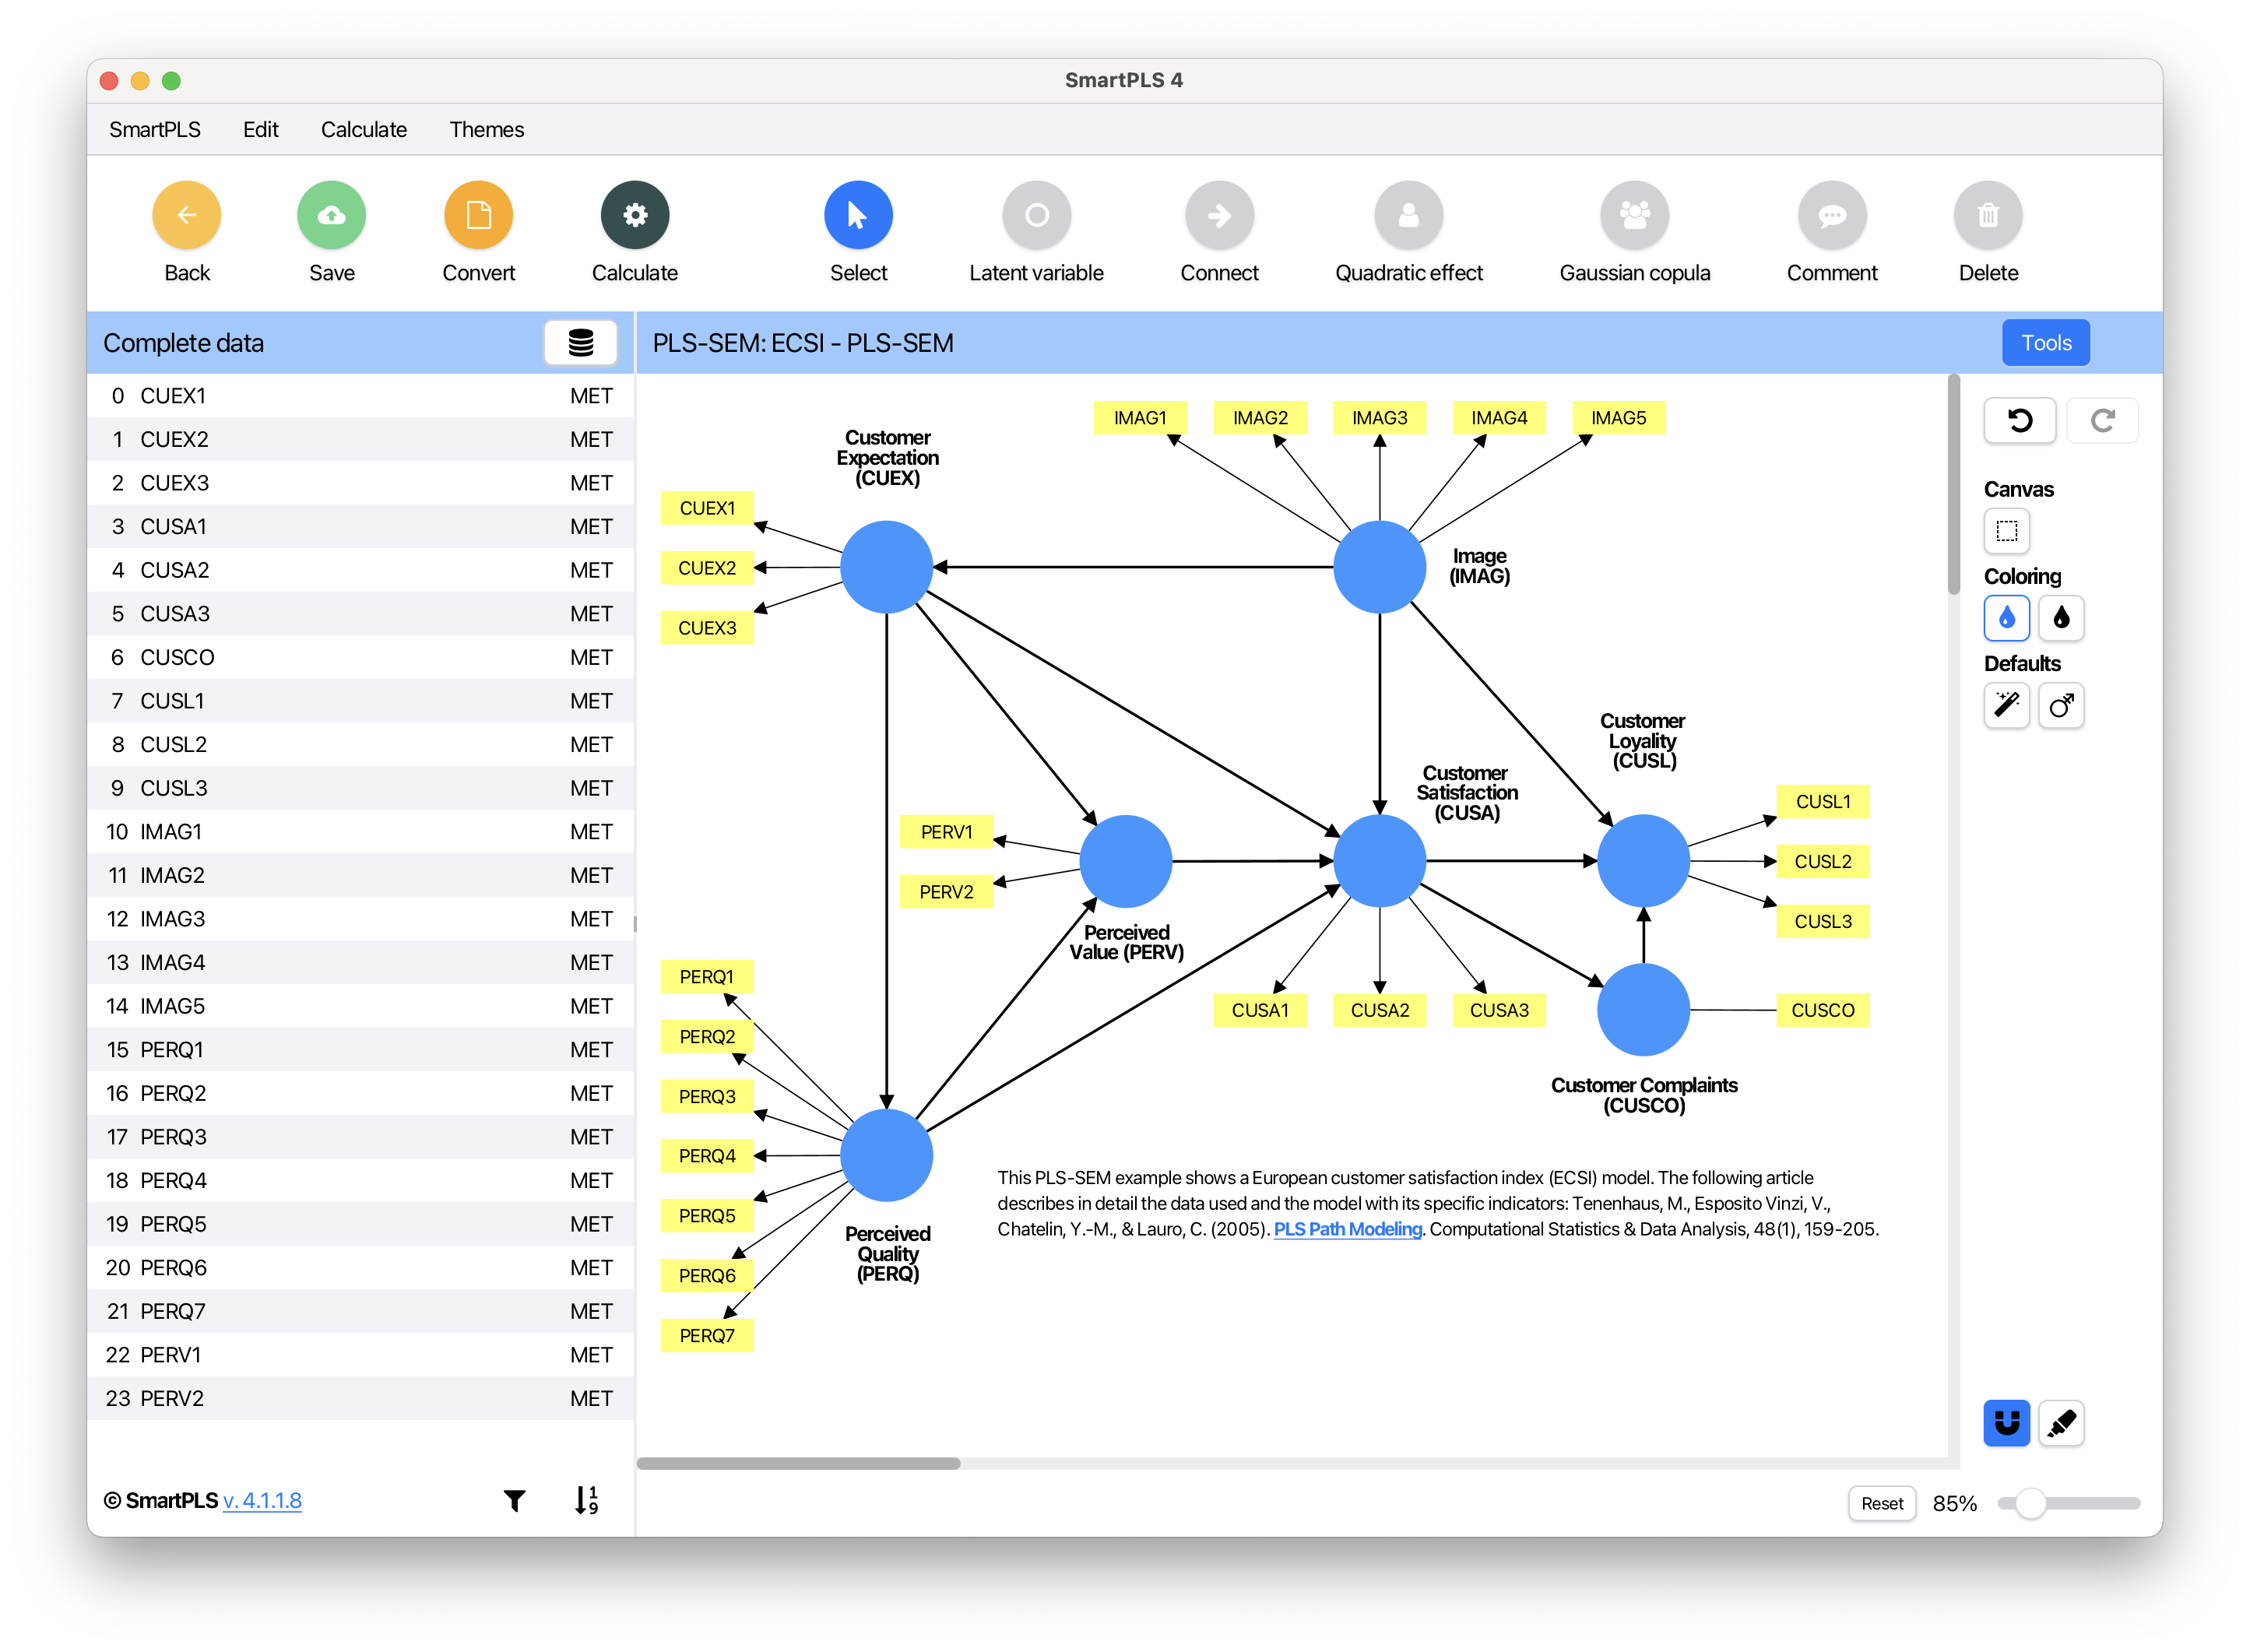The height and width of the screenshot is (1652, 2250).
Task: Select the Customer Satisfaction latent variable circle
Action: pyautogui.click(x=1379, y=860)
